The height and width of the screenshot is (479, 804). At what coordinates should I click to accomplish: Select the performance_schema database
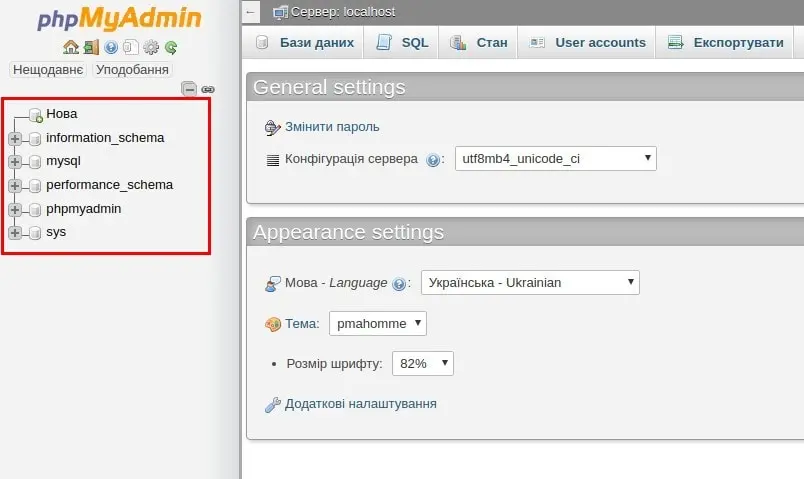[109, 185]
